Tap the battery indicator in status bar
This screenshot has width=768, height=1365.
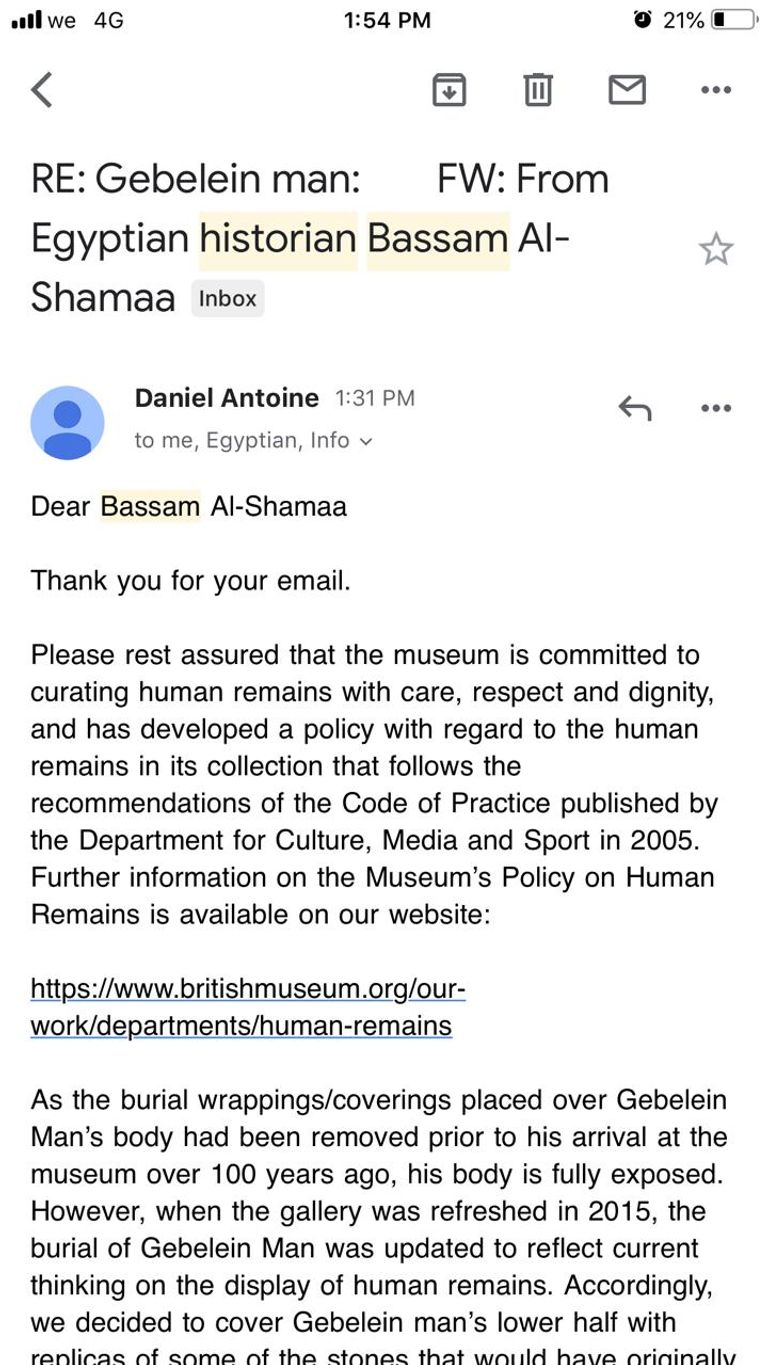(735, 20)
